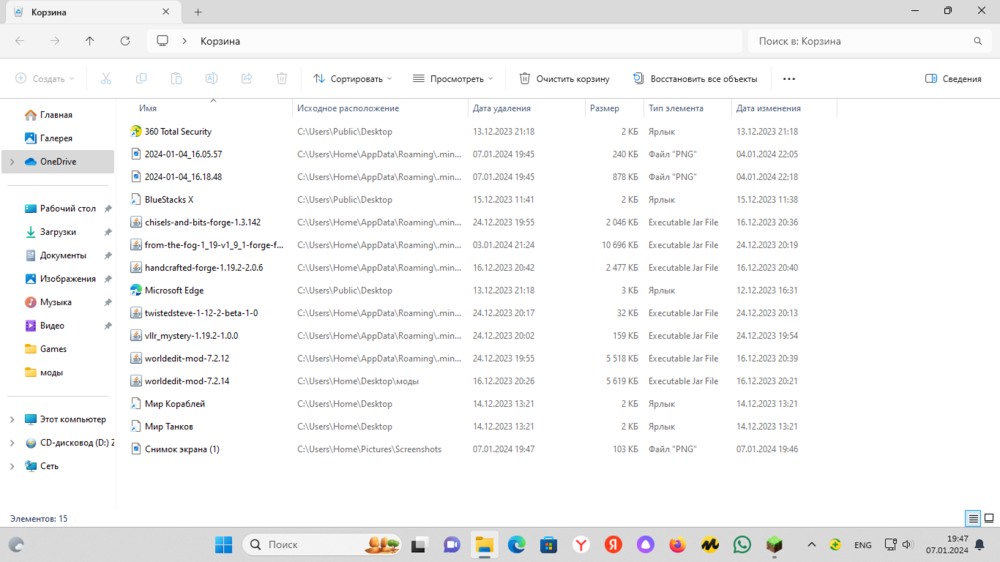Go back with the left arrow
1000x562 pixels.
click(20, 41)
